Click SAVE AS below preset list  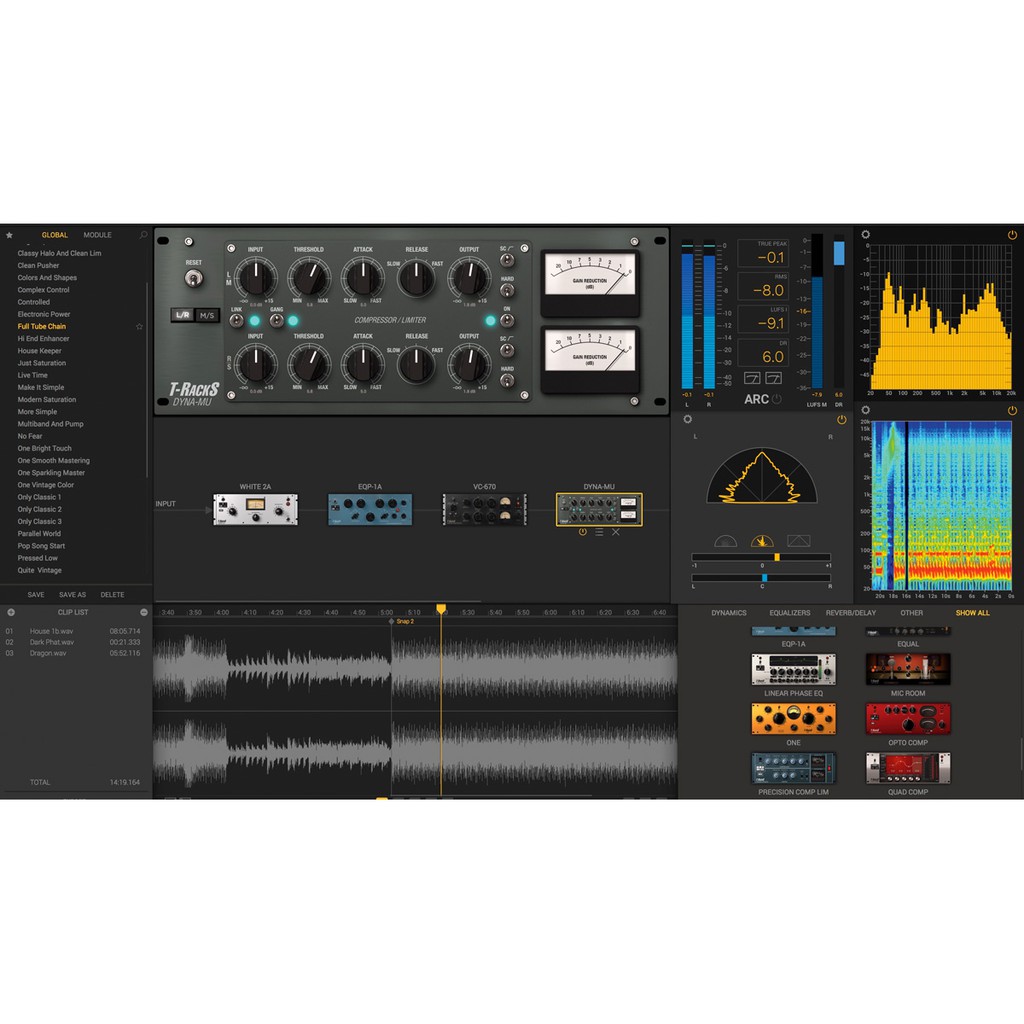click(x=73, y=595)
